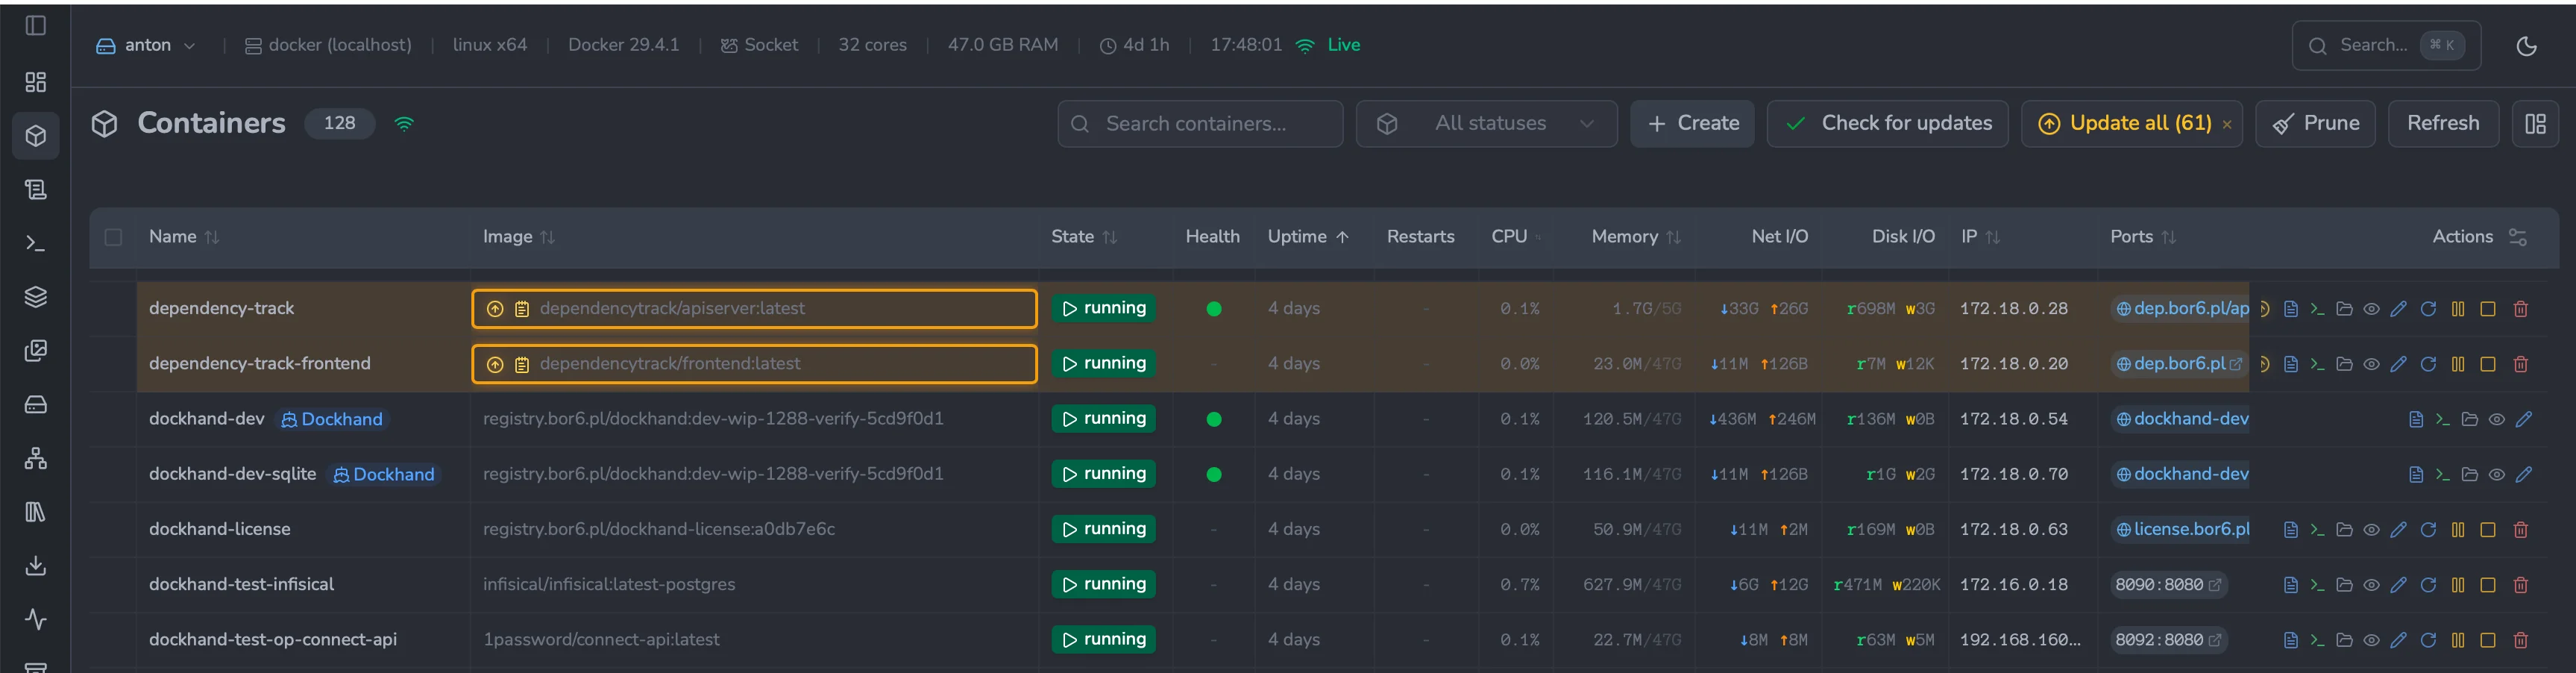
Task: Open dep.bor6.pl/ap link for dependency-track
Action: tap(2181, 309)
